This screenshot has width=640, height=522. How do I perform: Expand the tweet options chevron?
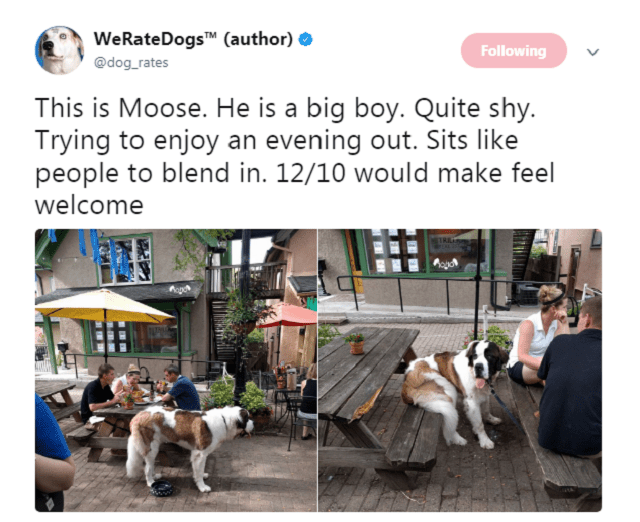(593, 52)
